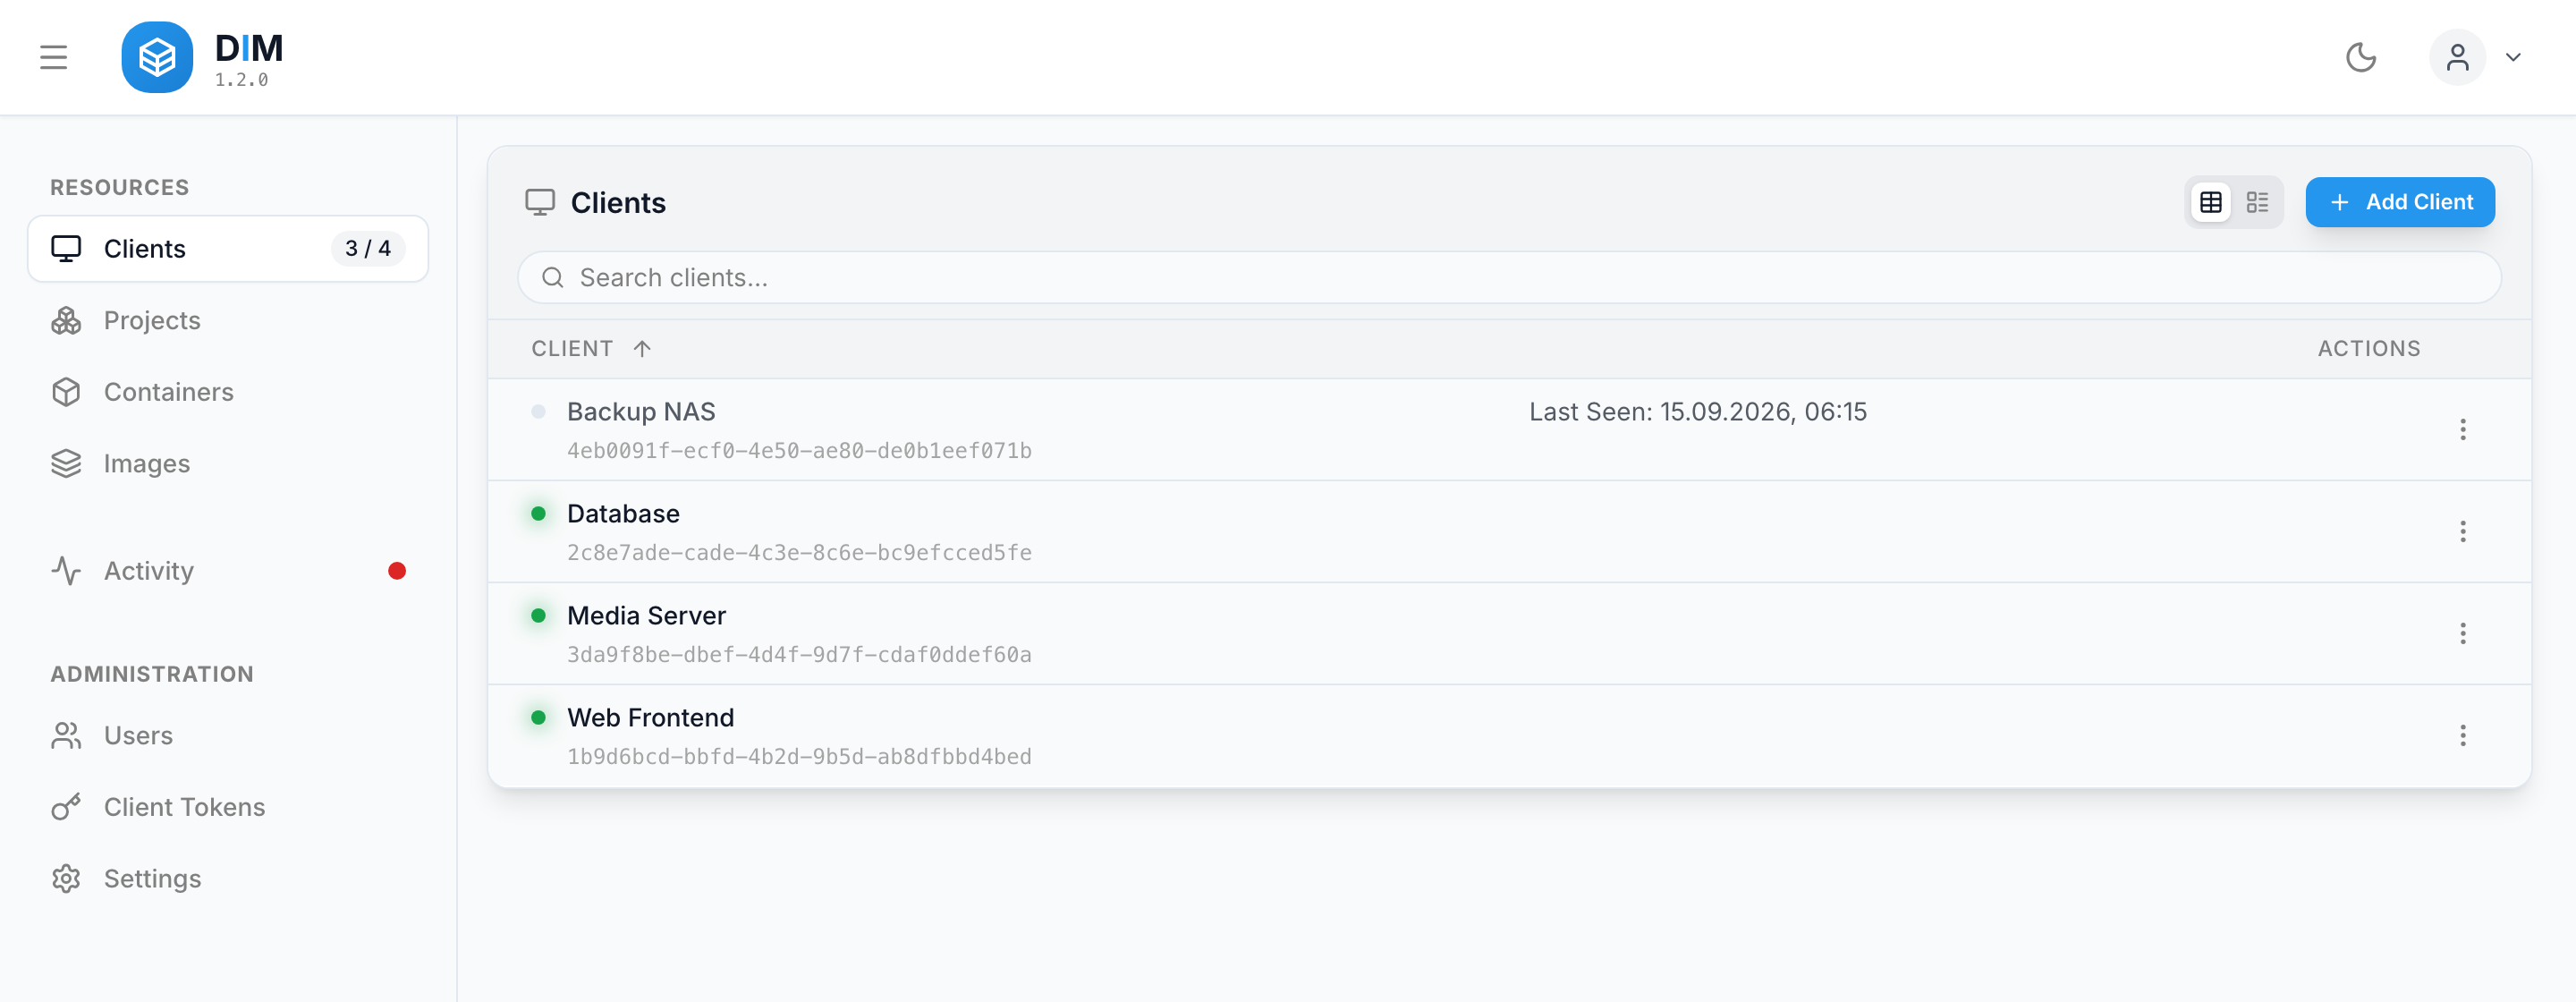Go to Client Tokens
2576x1002 pixels.
click(x=228, y=807)
